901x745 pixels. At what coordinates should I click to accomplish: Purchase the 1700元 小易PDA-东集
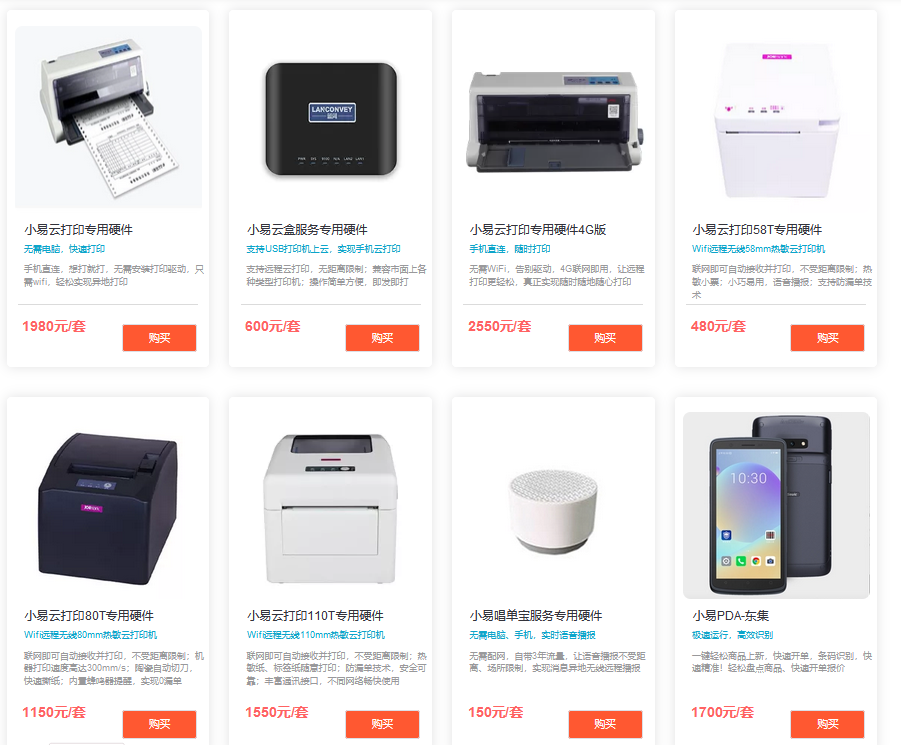pyautogui.click(x=827, y=724)
